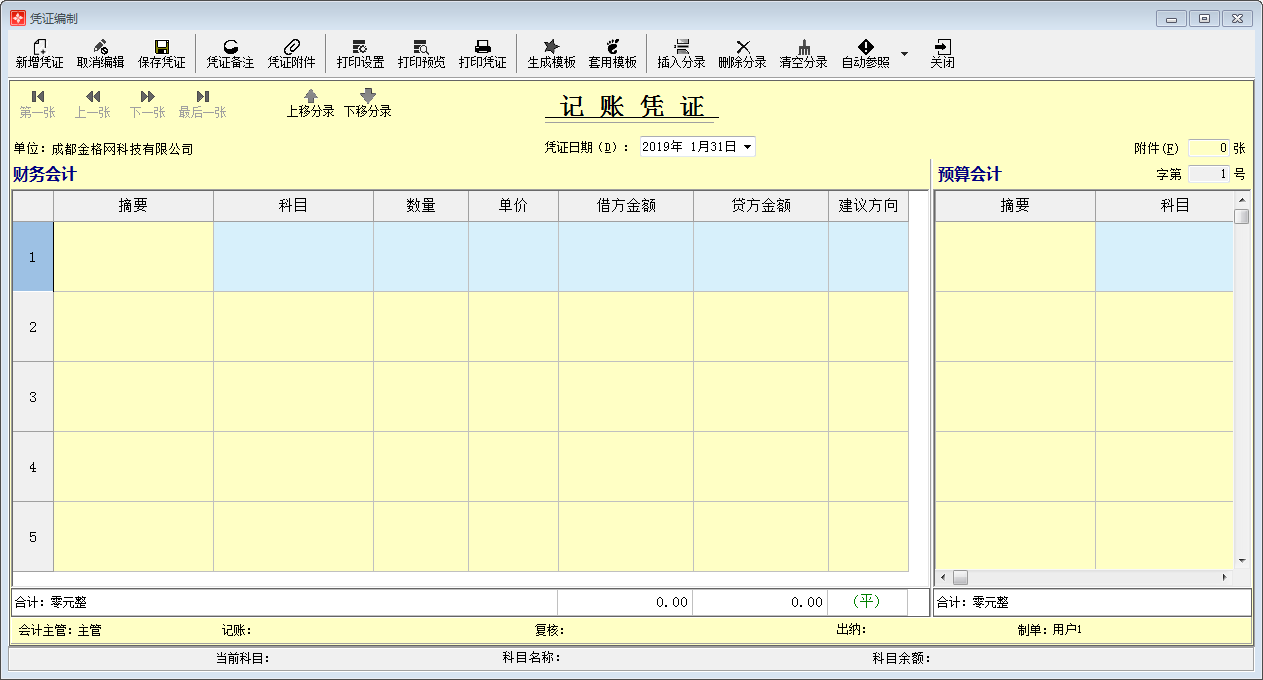Click 插入分录 insert entry icon
The image size is (1263, 680).
click(x=681, y=47)
